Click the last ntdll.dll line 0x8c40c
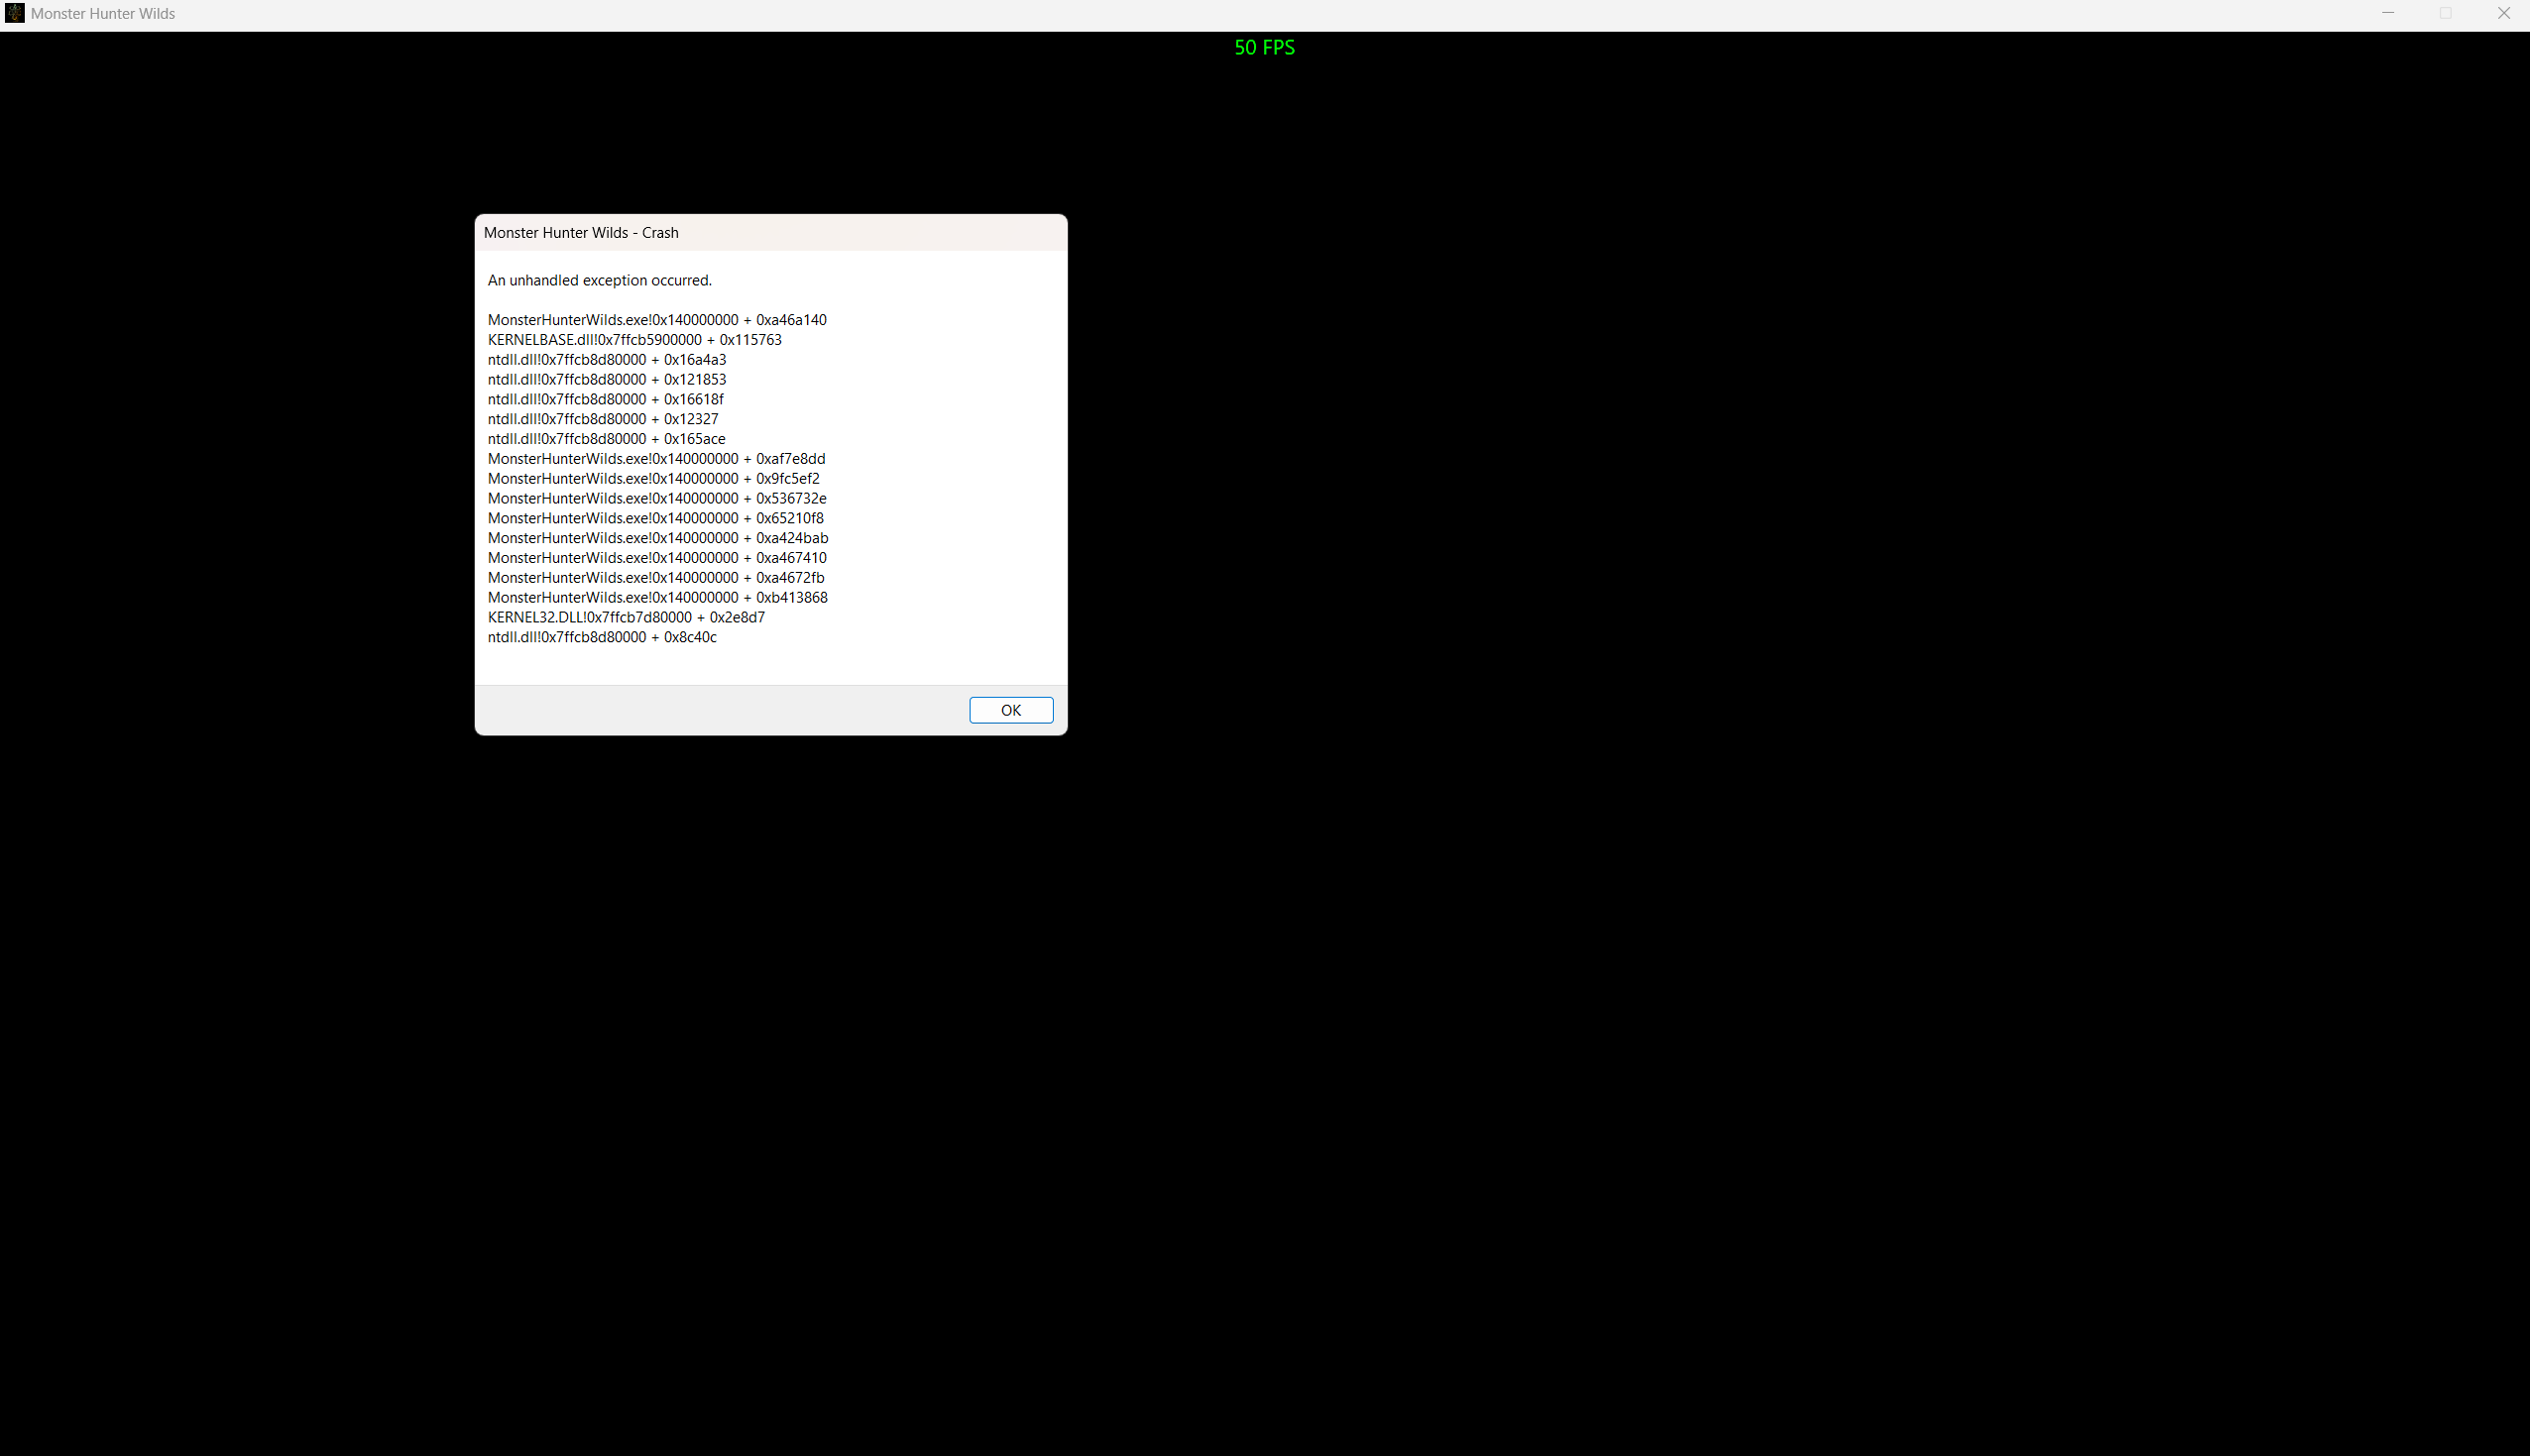 click(602, 637)
